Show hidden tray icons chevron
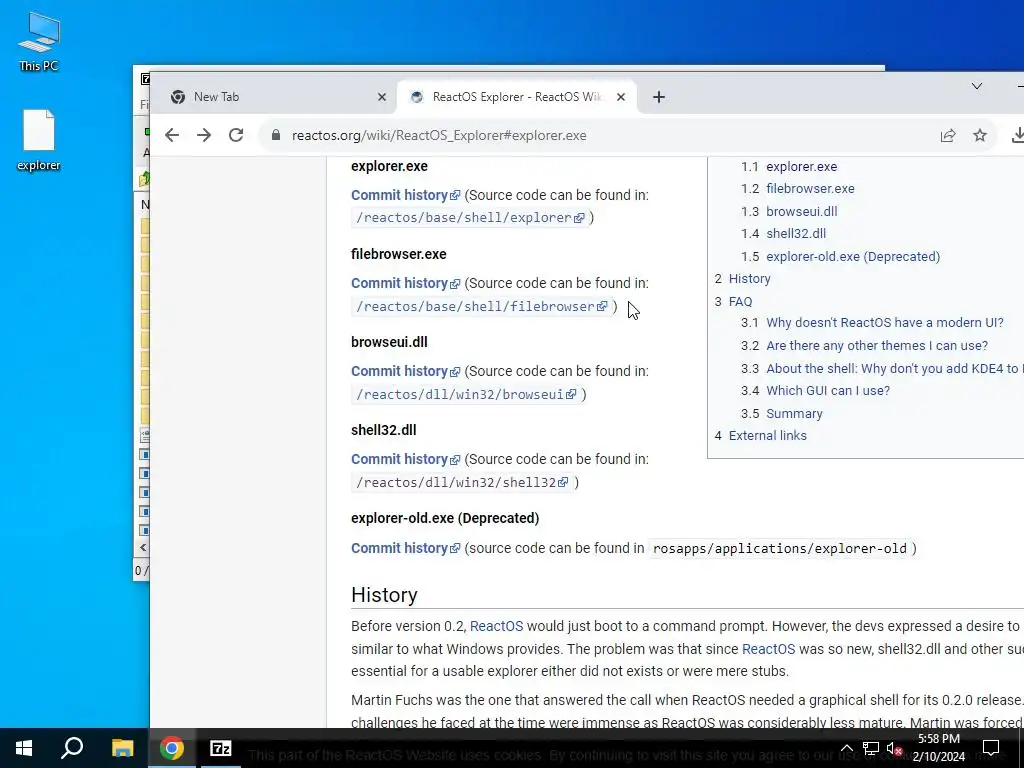The height and width of the screenshot is (768, 1024). tap(846, 748)
